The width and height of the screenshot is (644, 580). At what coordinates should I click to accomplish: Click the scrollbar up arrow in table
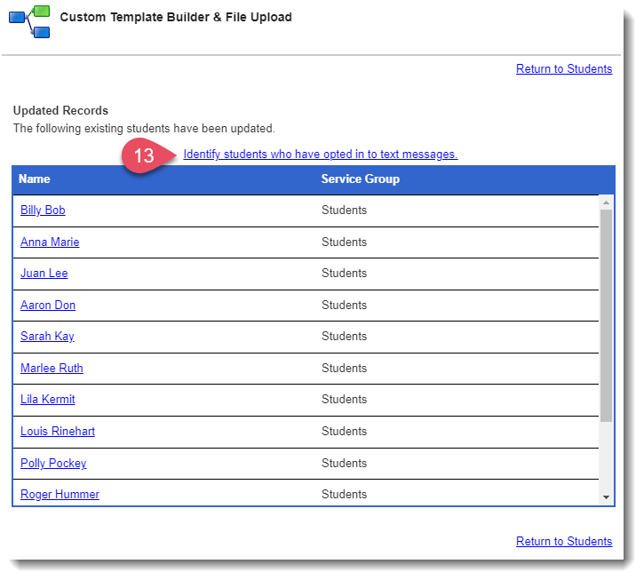606,203
